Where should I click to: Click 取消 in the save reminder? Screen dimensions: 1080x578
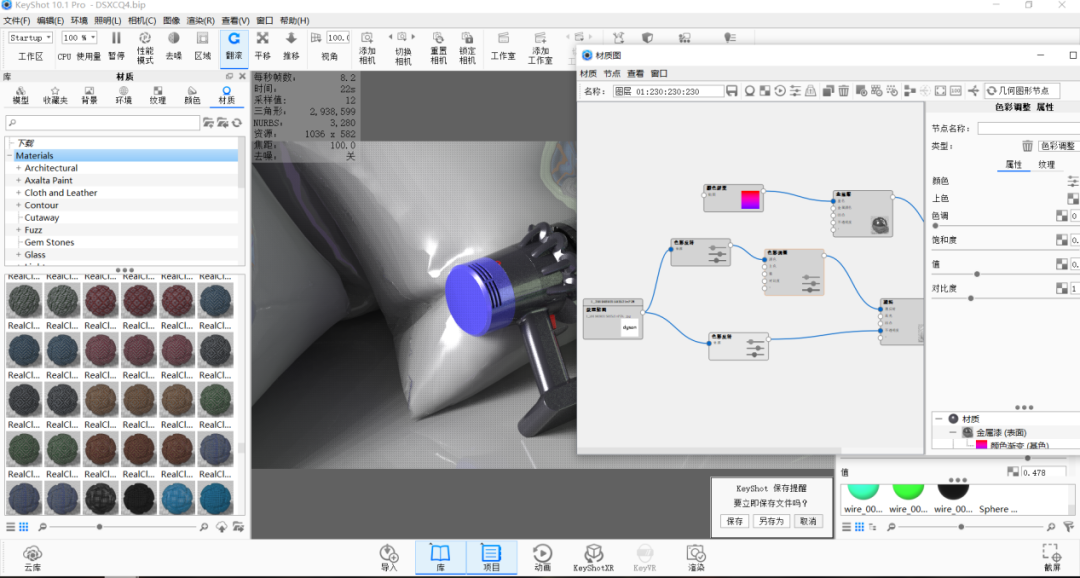(808, 522)
